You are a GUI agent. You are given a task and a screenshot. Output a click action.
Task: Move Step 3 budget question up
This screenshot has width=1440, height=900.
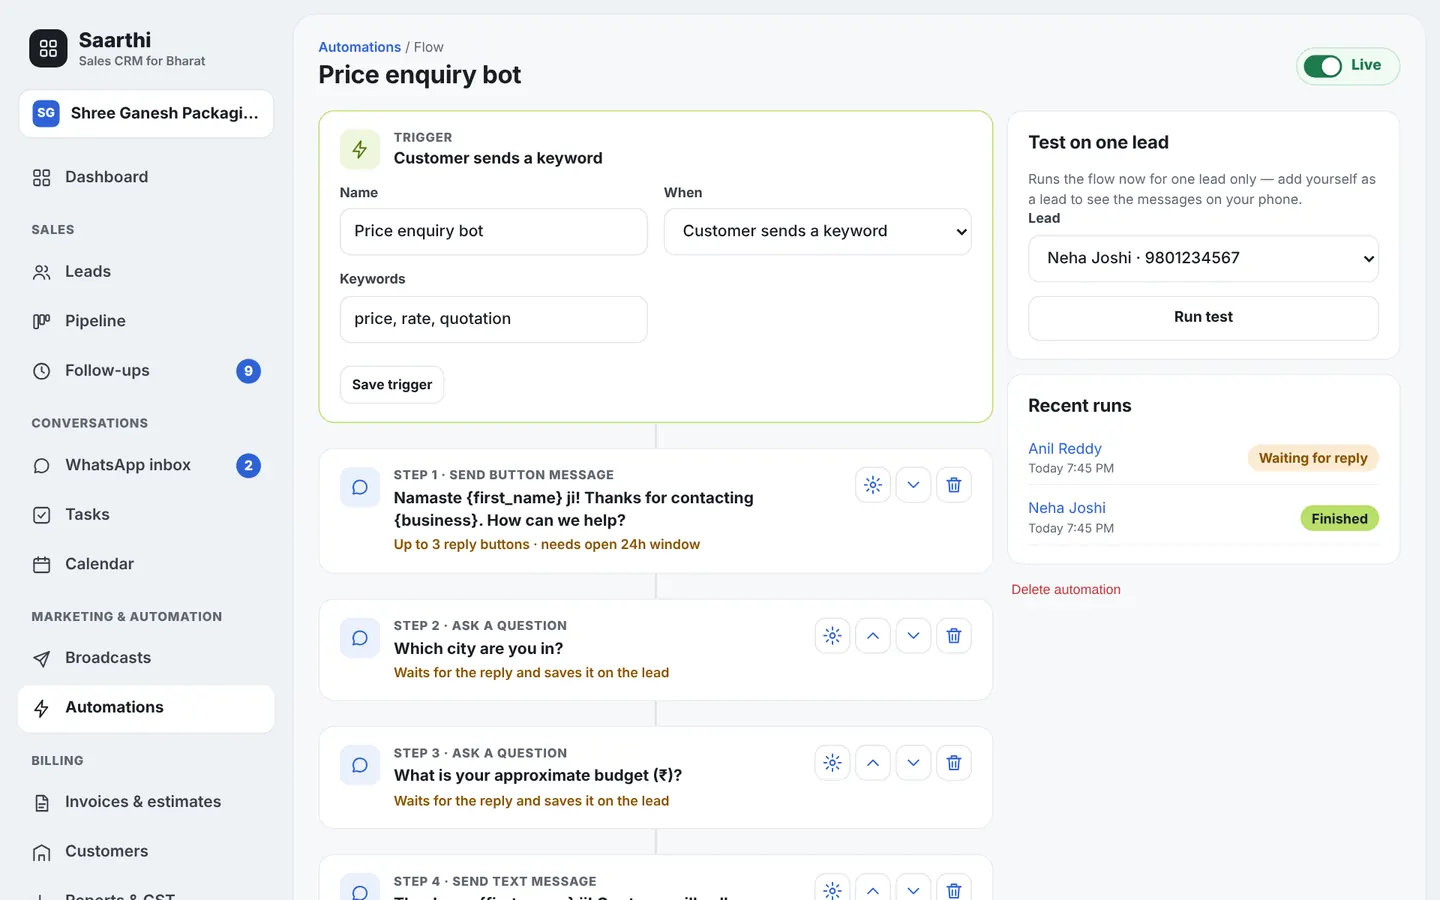[x=873, y=763]
